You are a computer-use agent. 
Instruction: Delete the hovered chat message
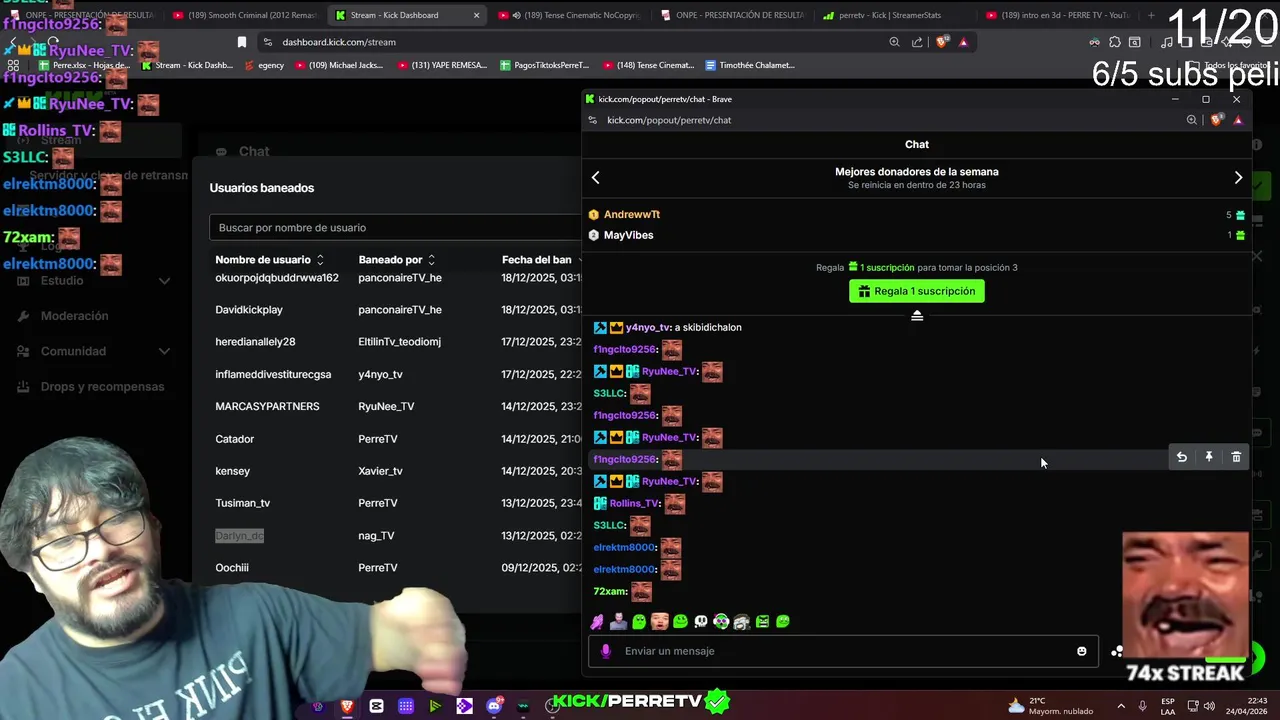click(1236, 457)
